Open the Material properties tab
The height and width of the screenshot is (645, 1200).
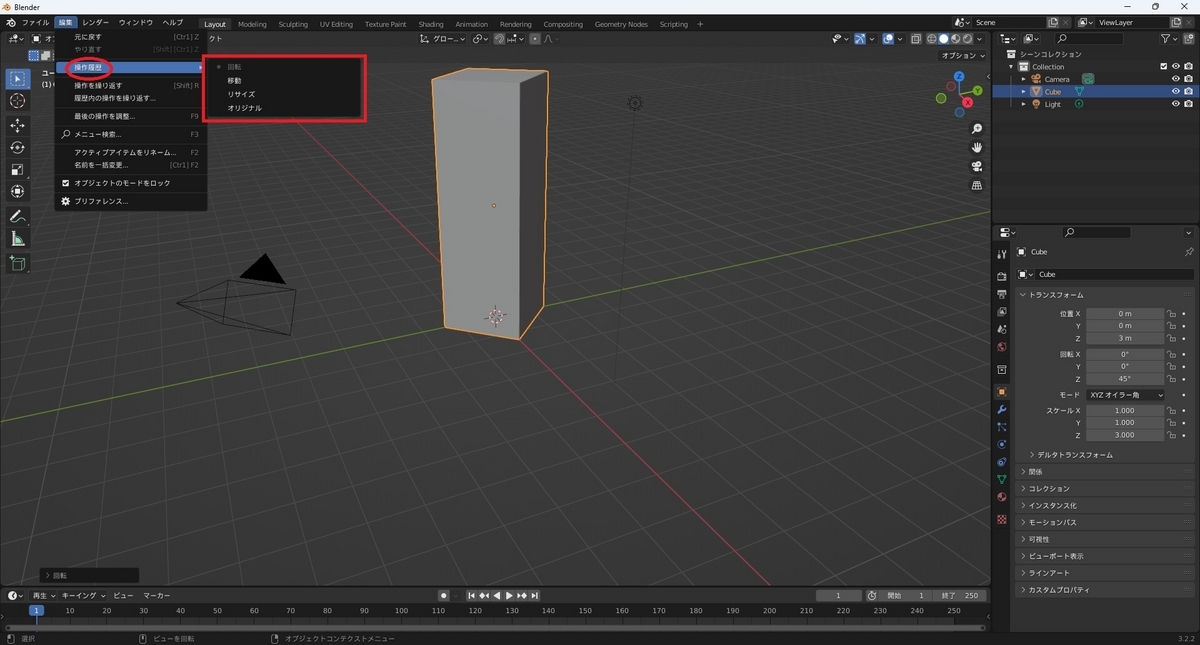click(1001, 497)
